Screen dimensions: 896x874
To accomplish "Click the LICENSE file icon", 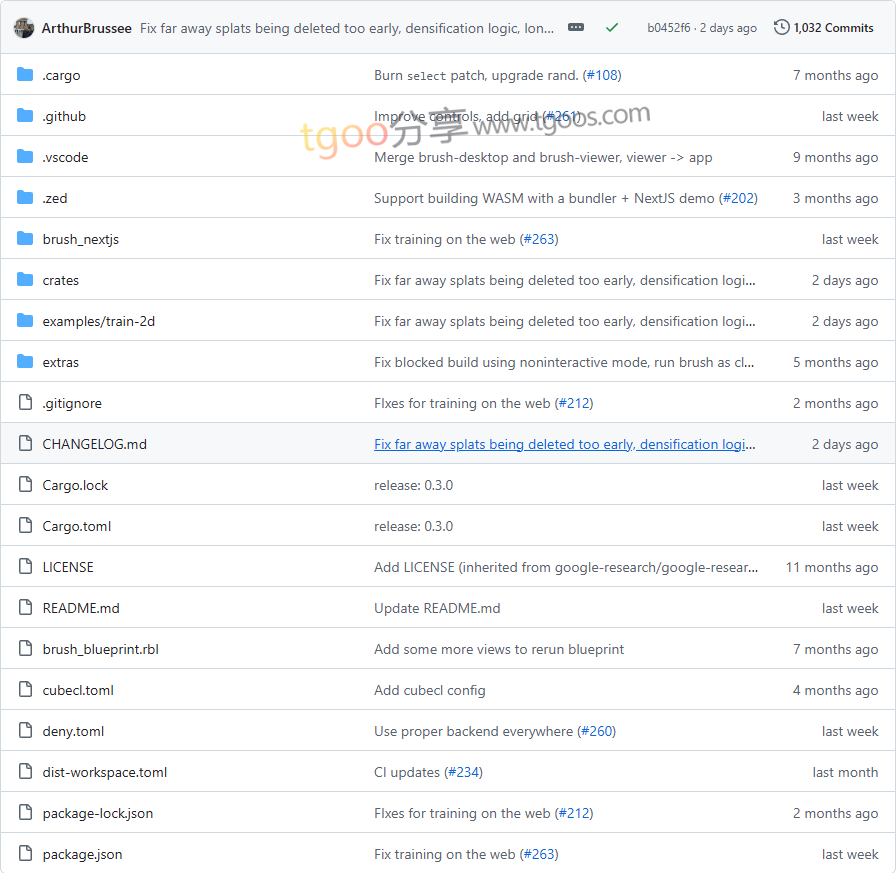I will tap(25, 567).
